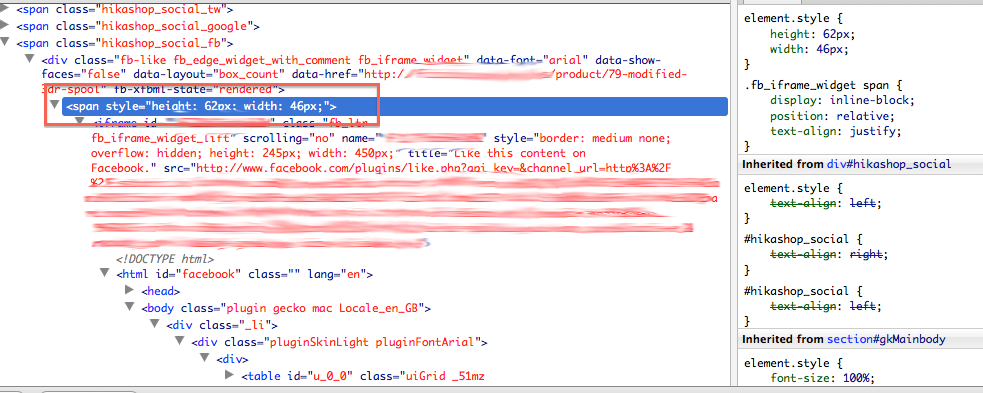Select the pluginSkinLight pluginFontArial div row
This screenshot has width=983, height=393.
click(340, 342)
